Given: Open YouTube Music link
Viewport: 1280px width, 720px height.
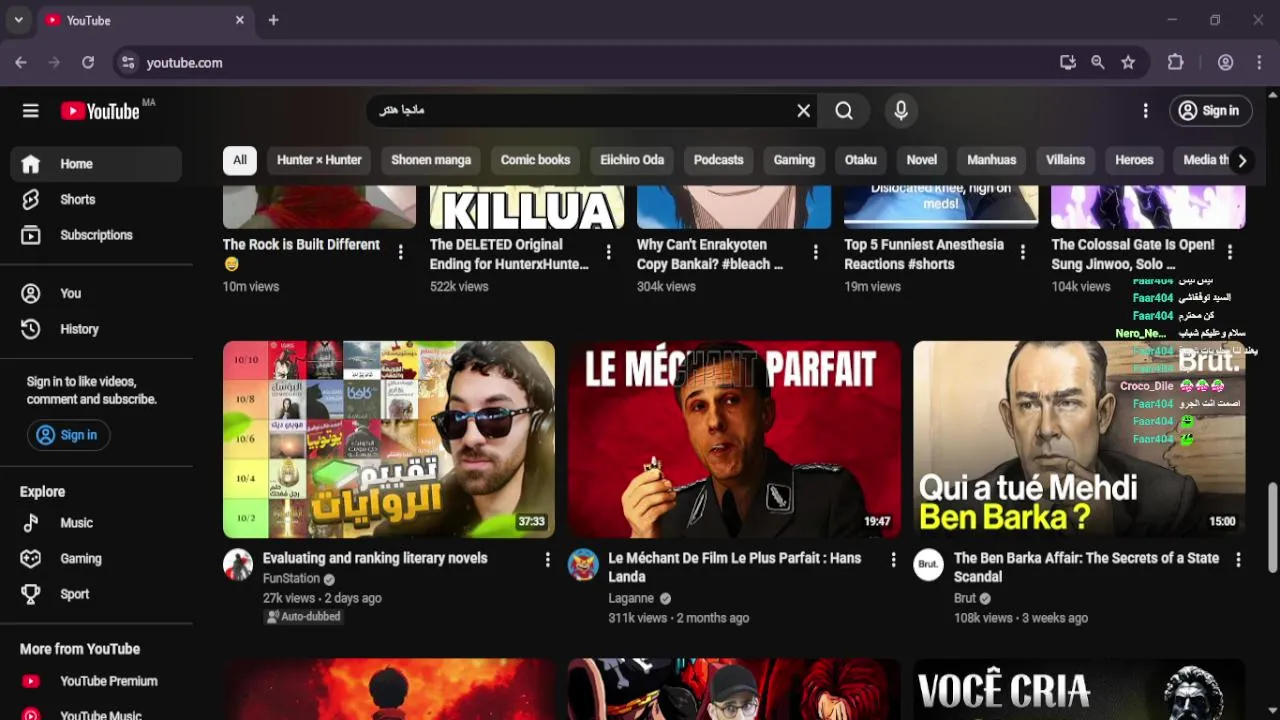Looking at the screenshot, I should (x=96, y=712).
